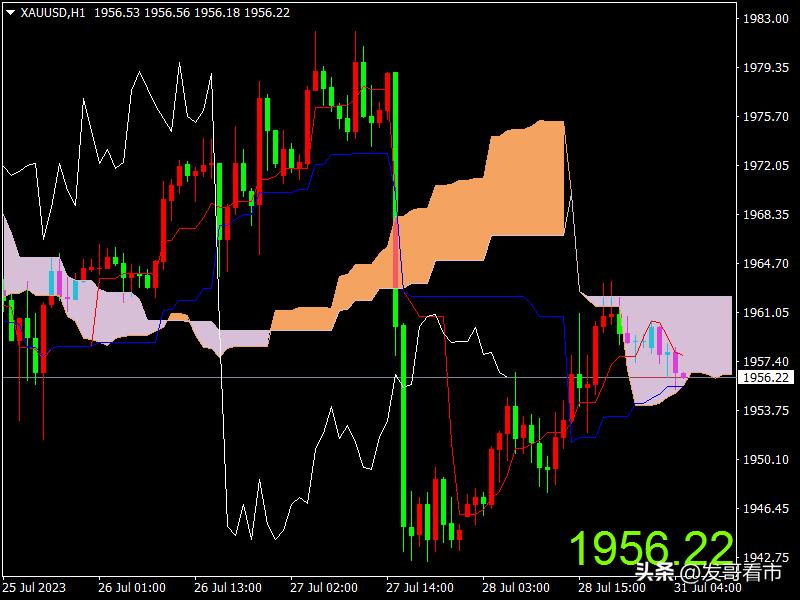Image resolution: width=800 pixels, height=600 pixels.
Task: Select the XAUUSD,H1 symbol label
Action: pos(53,13)
